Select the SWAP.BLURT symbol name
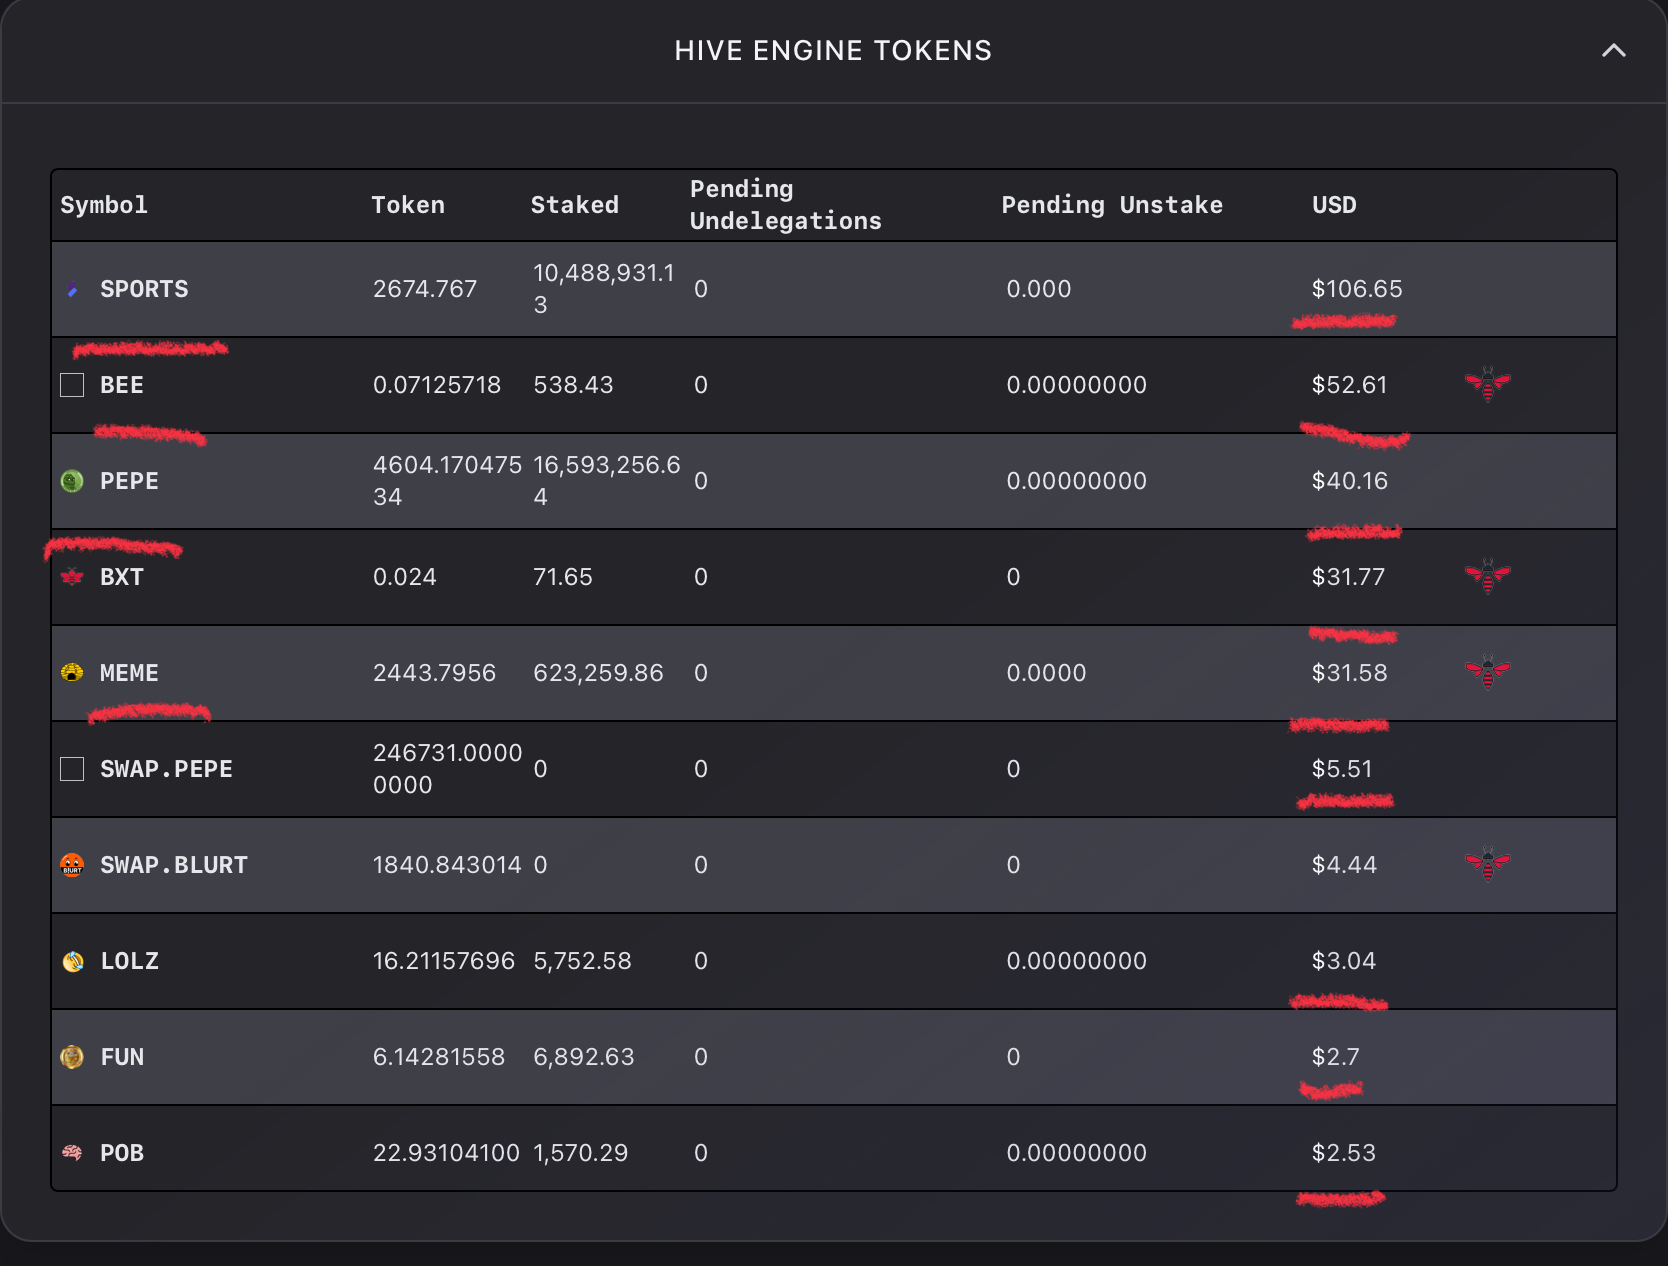This screenshot has width=1668, height=1266. [x=174, y=865]
